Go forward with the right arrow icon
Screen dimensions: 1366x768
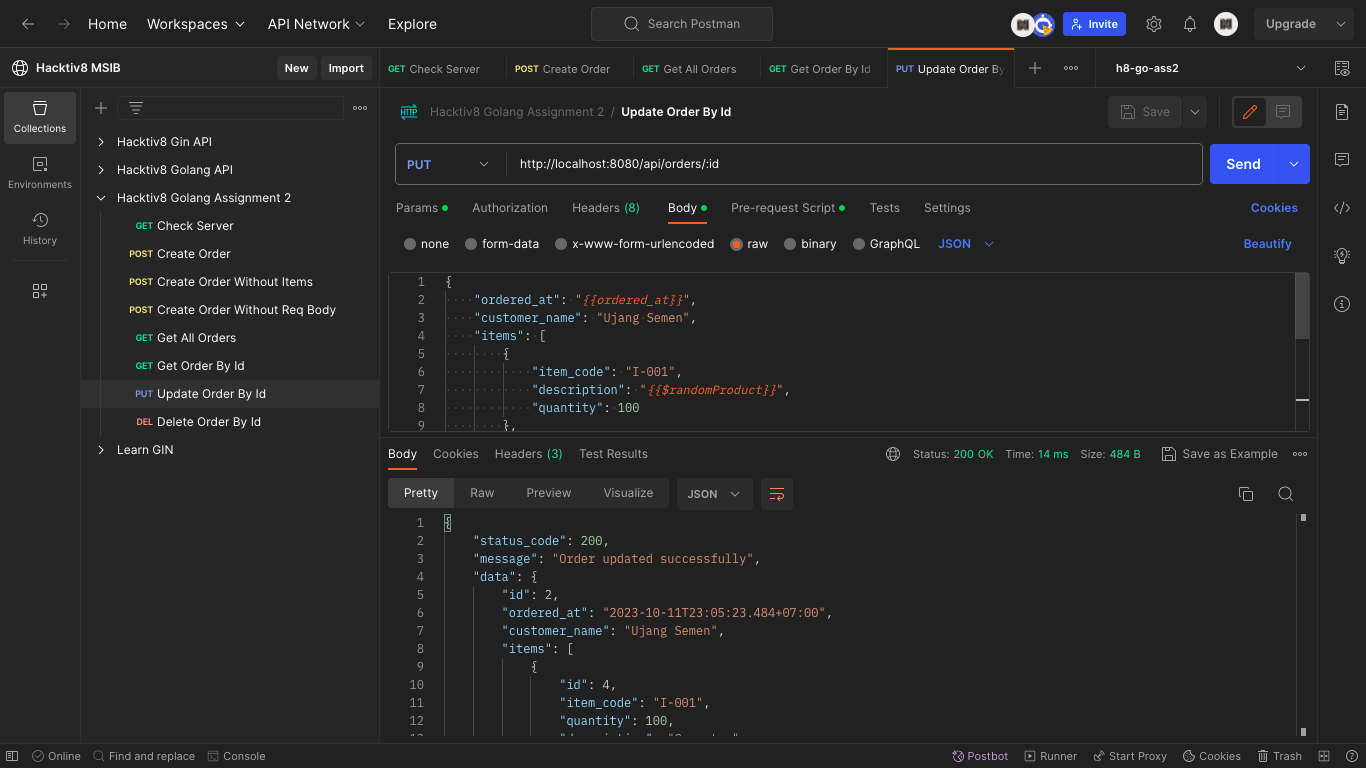click(63, 24)
